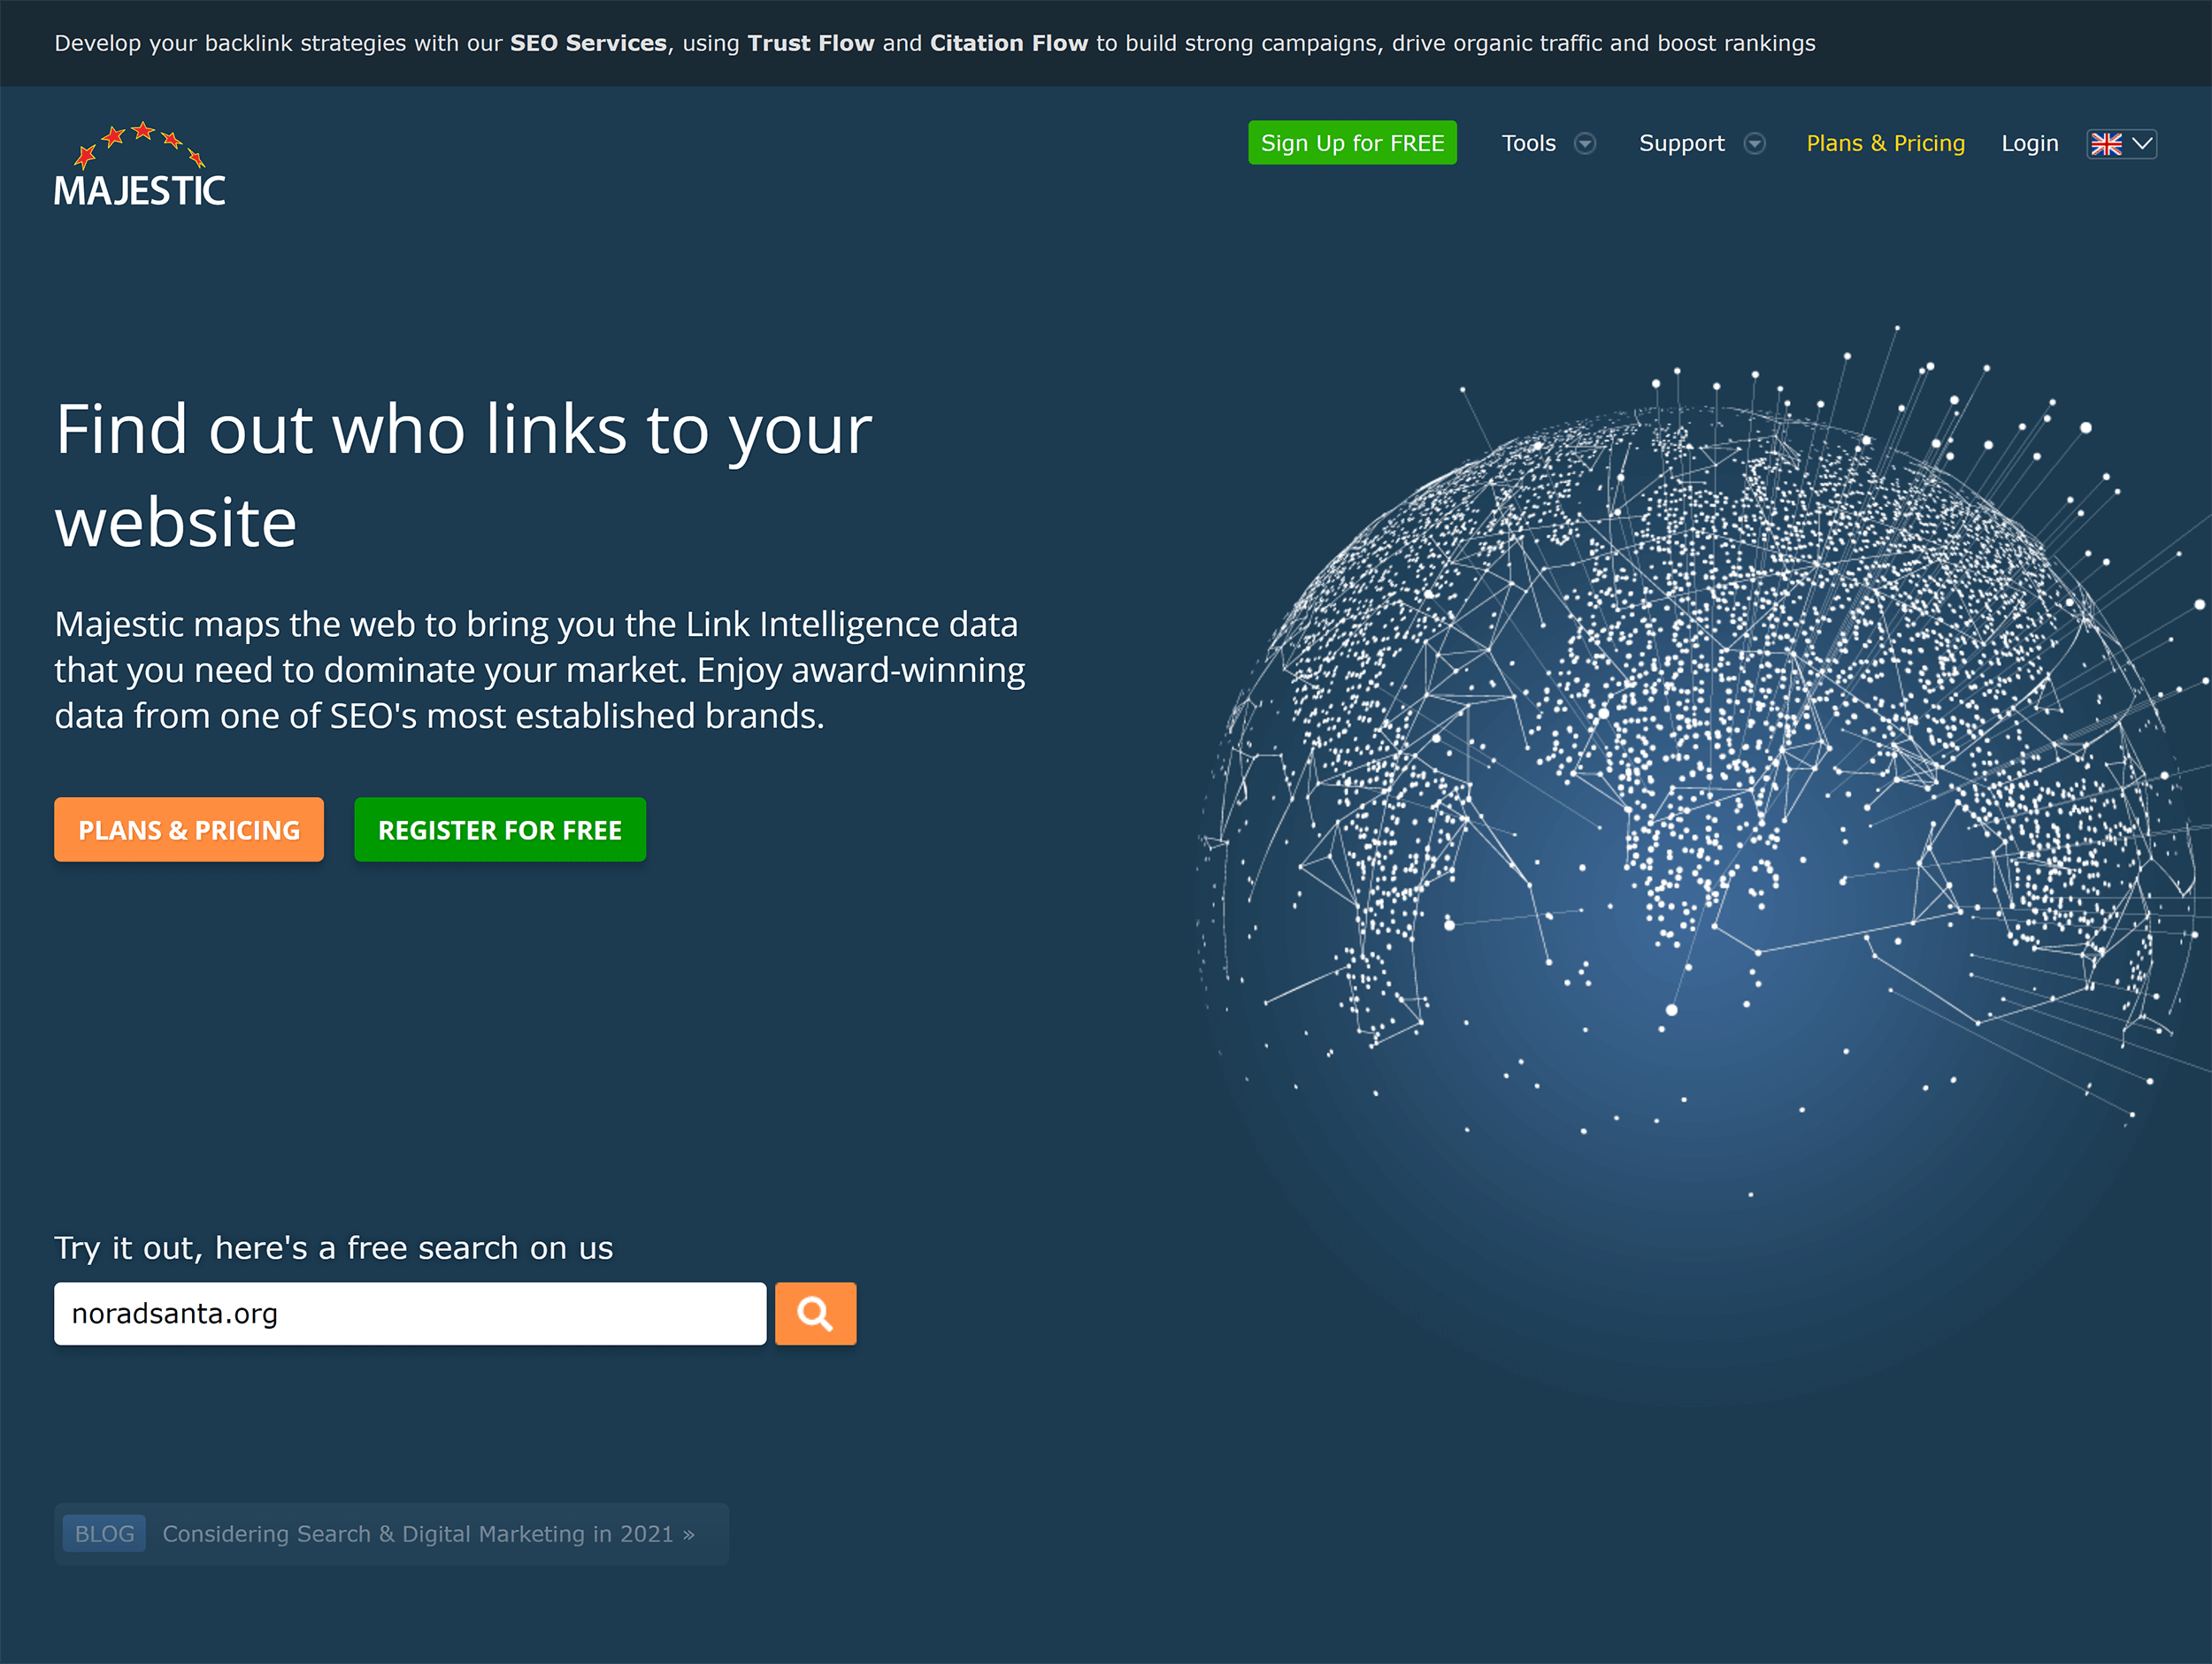The height and width of the screenshot is (1664, 2212).
Task: Click the Citation Flow banner text
Action: pyautogui.click(x=1008, y=43)
